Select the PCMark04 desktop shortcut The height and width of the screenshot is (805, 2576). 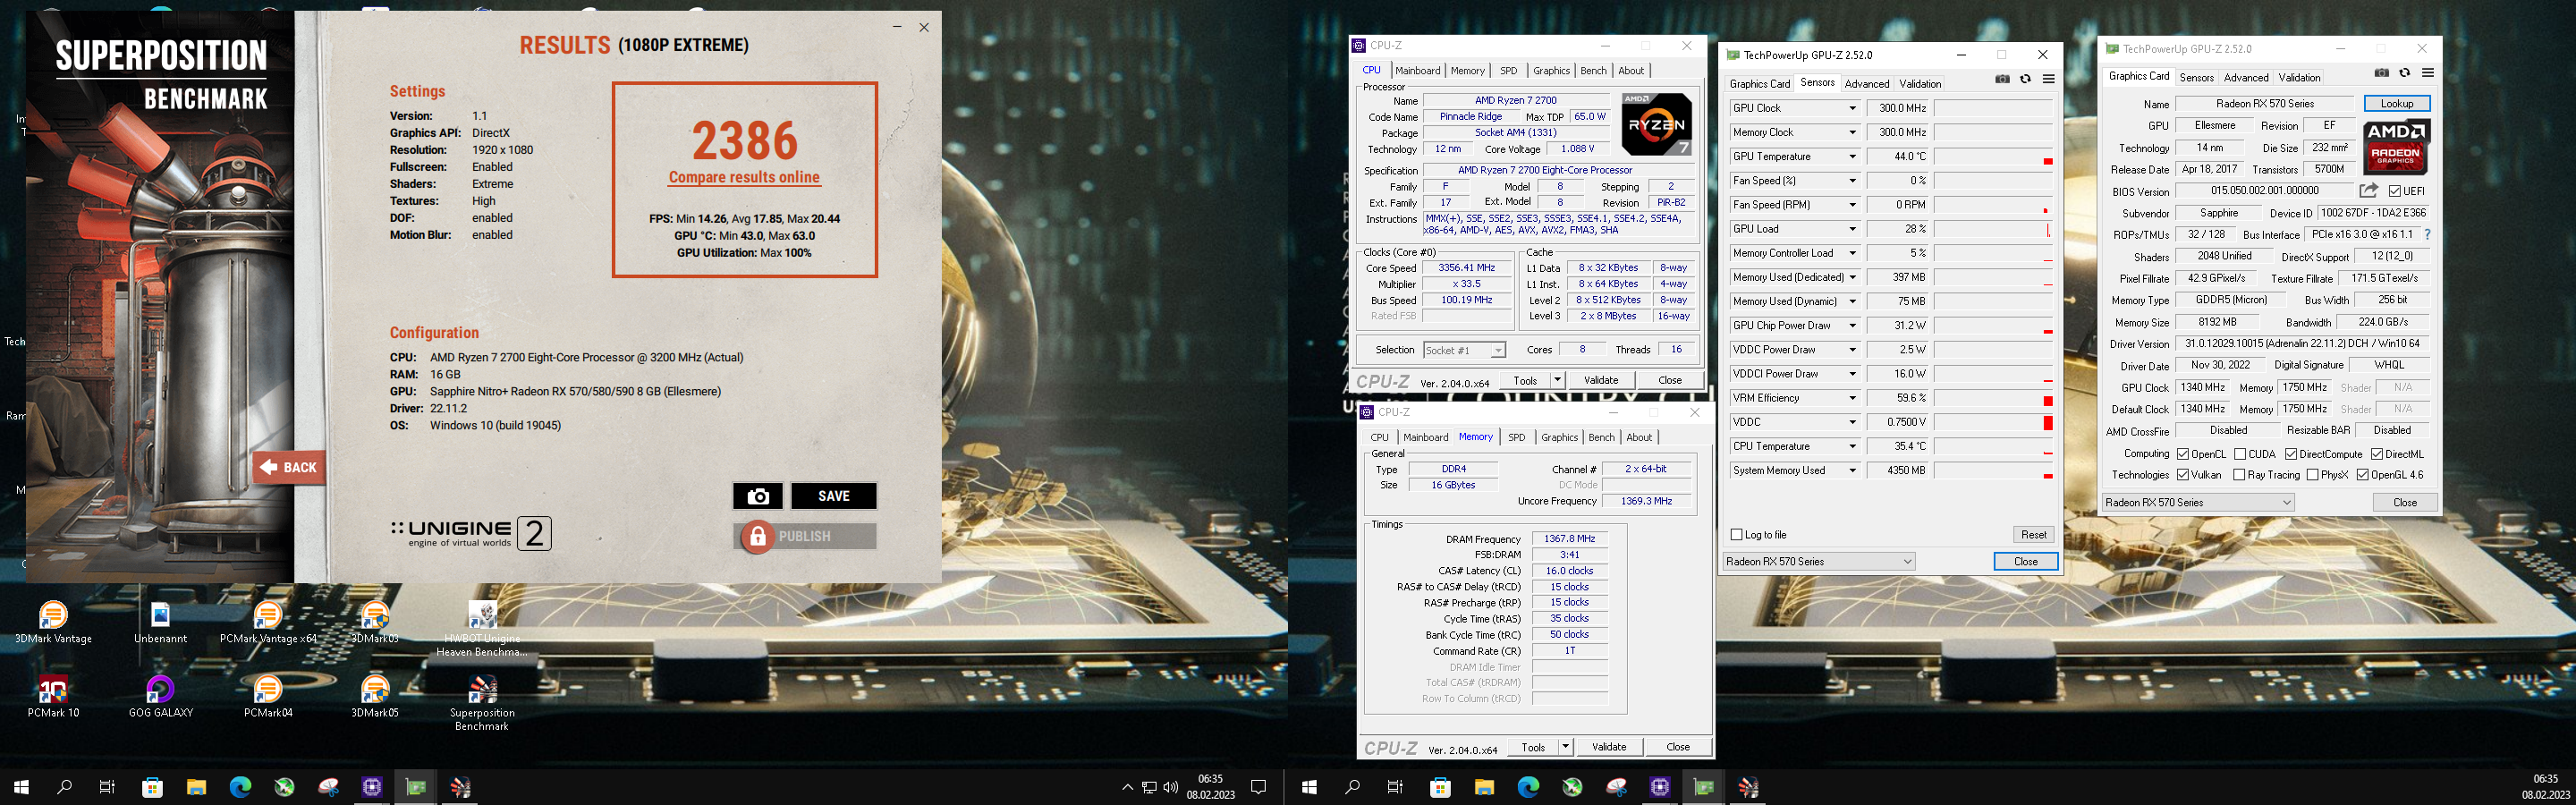coord(268,697)
